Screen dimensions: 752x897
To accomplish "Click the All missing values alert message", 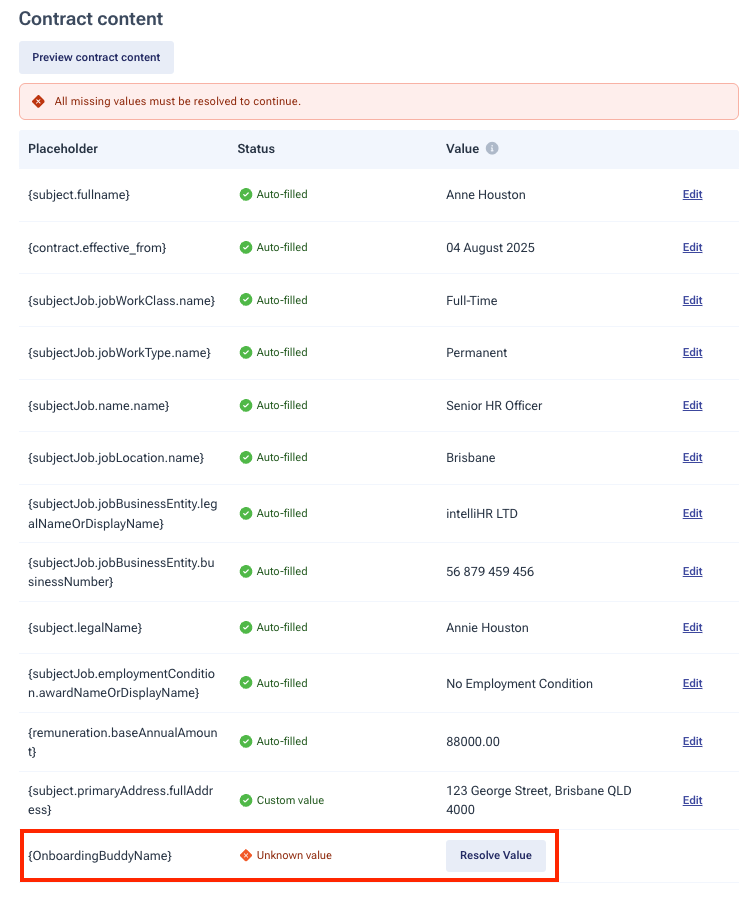I will click(177, 101).
